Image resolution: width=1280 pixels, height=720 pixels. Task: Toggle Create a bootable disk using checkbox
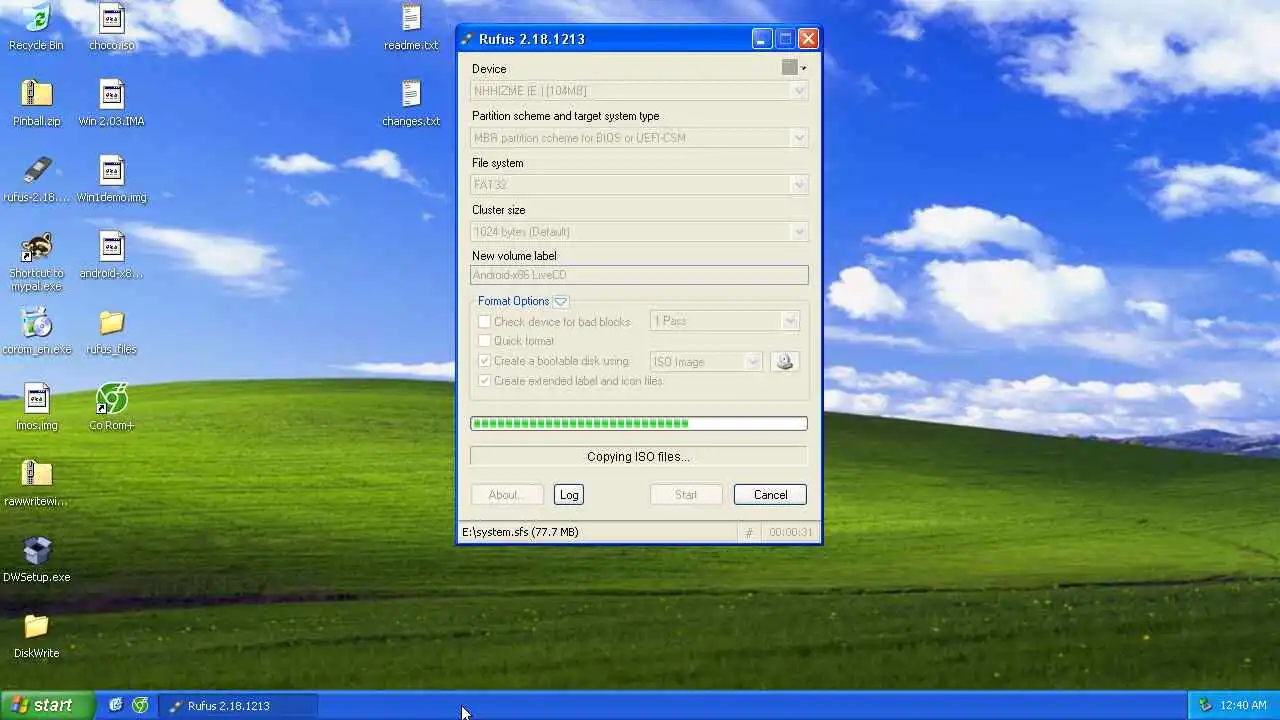(x=484, y=361)
